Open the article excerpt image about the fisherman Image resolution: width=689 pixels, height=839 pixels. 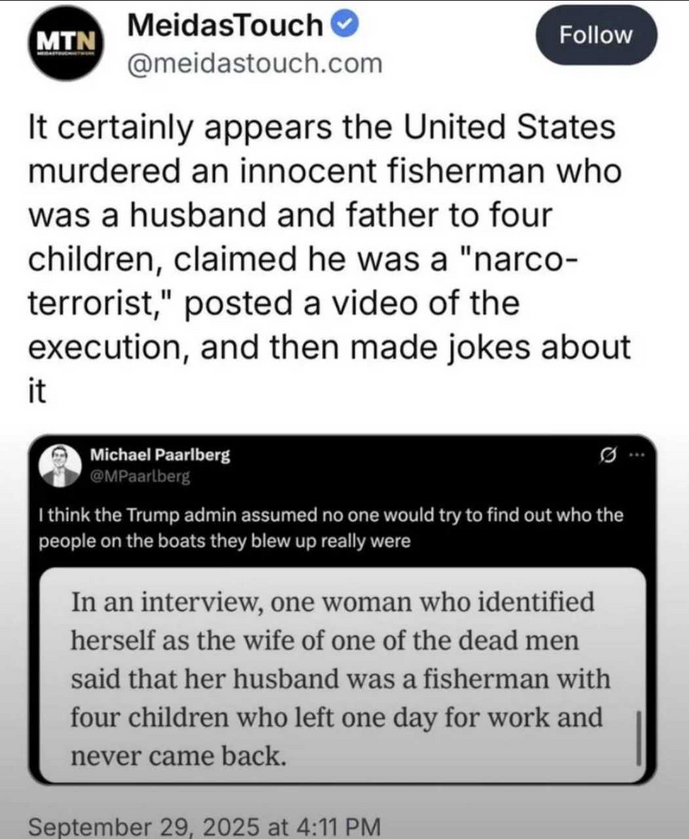330,677
